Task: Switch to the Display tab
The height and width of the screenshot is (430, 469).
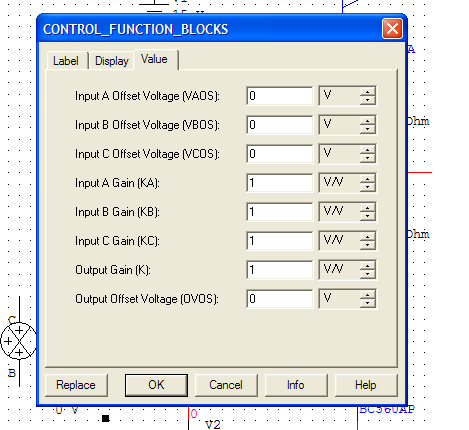Action: pos(112,61)
